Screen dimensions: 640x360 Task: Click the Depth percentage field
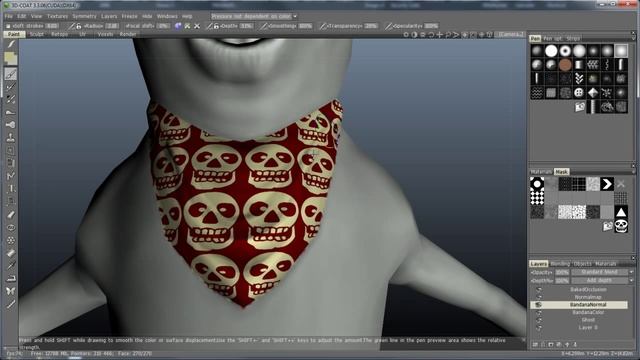point(247,26)
